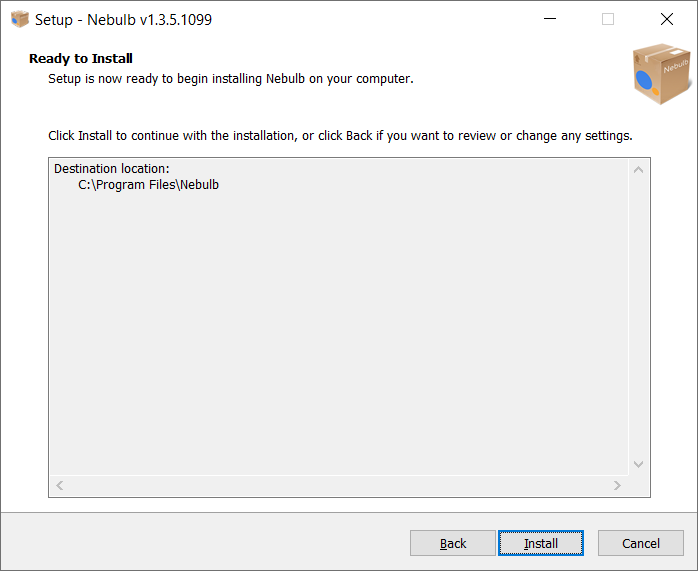This screenshot has width=698, height=571.
Task: Click the 'Ready to Install' heading
Action: (81, 58)
